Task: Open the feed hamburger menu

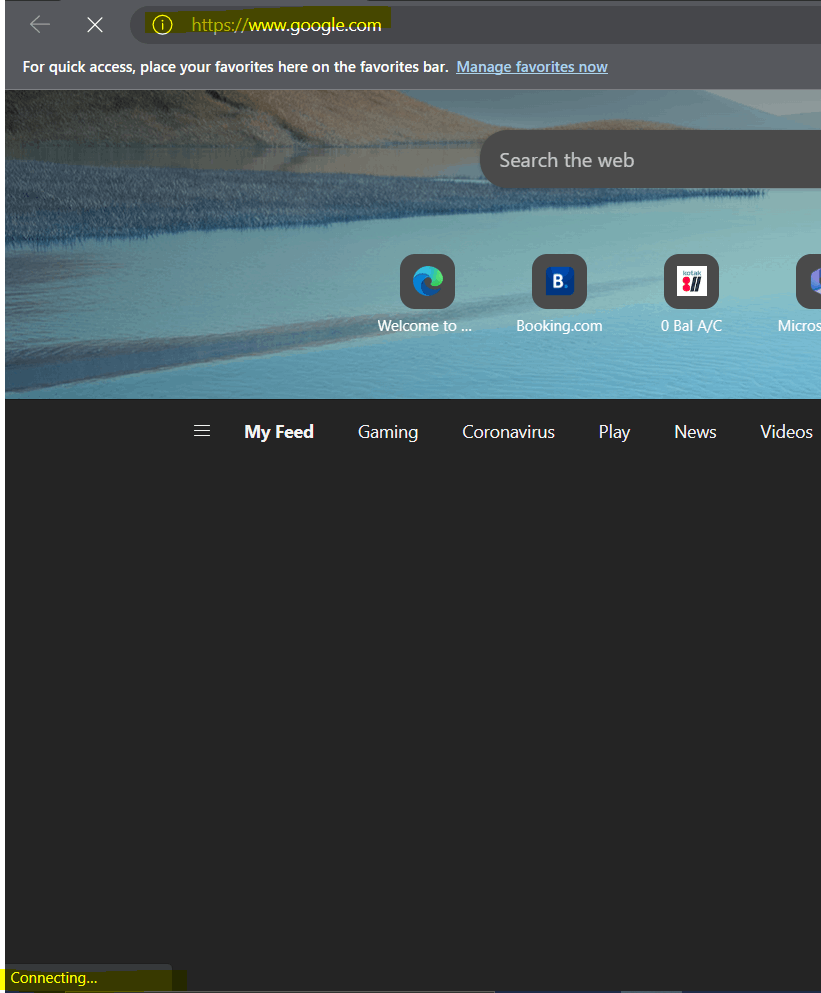Action: tap(202, 431)
